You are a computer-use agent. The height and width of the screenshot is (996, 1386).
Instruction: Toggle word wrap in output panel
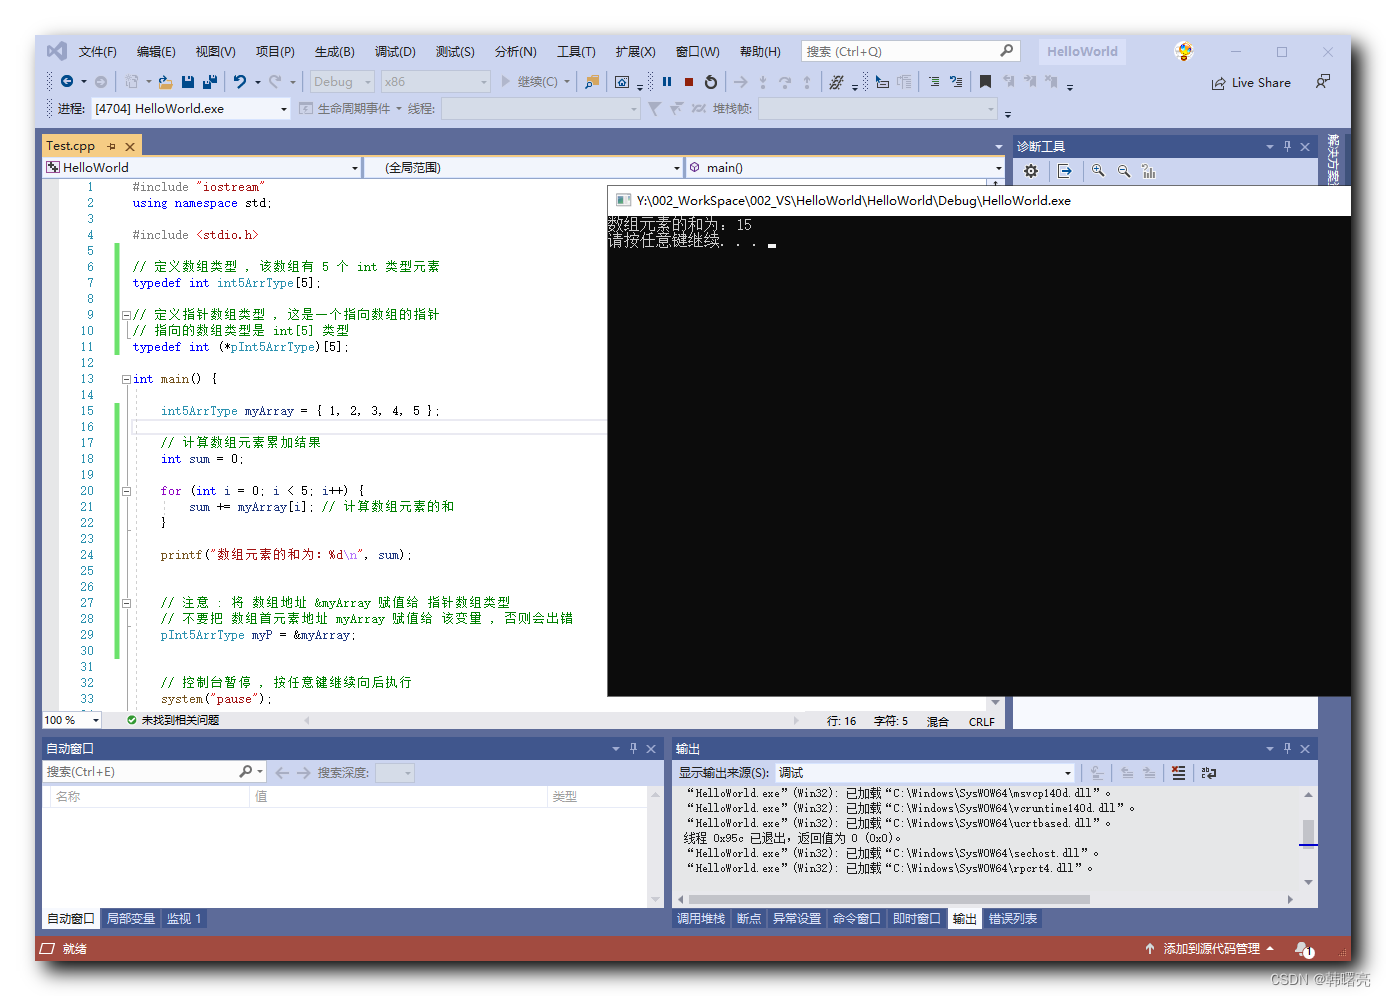point(1209,773)
